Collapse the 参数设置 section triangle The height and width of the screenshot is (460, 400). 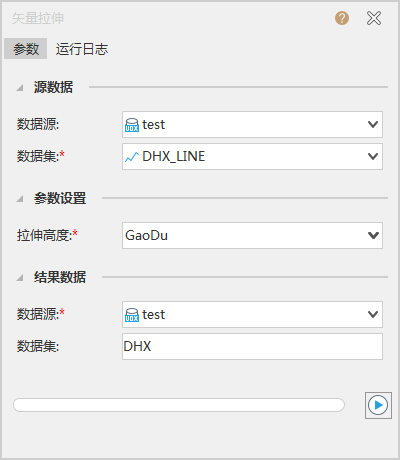20,199
